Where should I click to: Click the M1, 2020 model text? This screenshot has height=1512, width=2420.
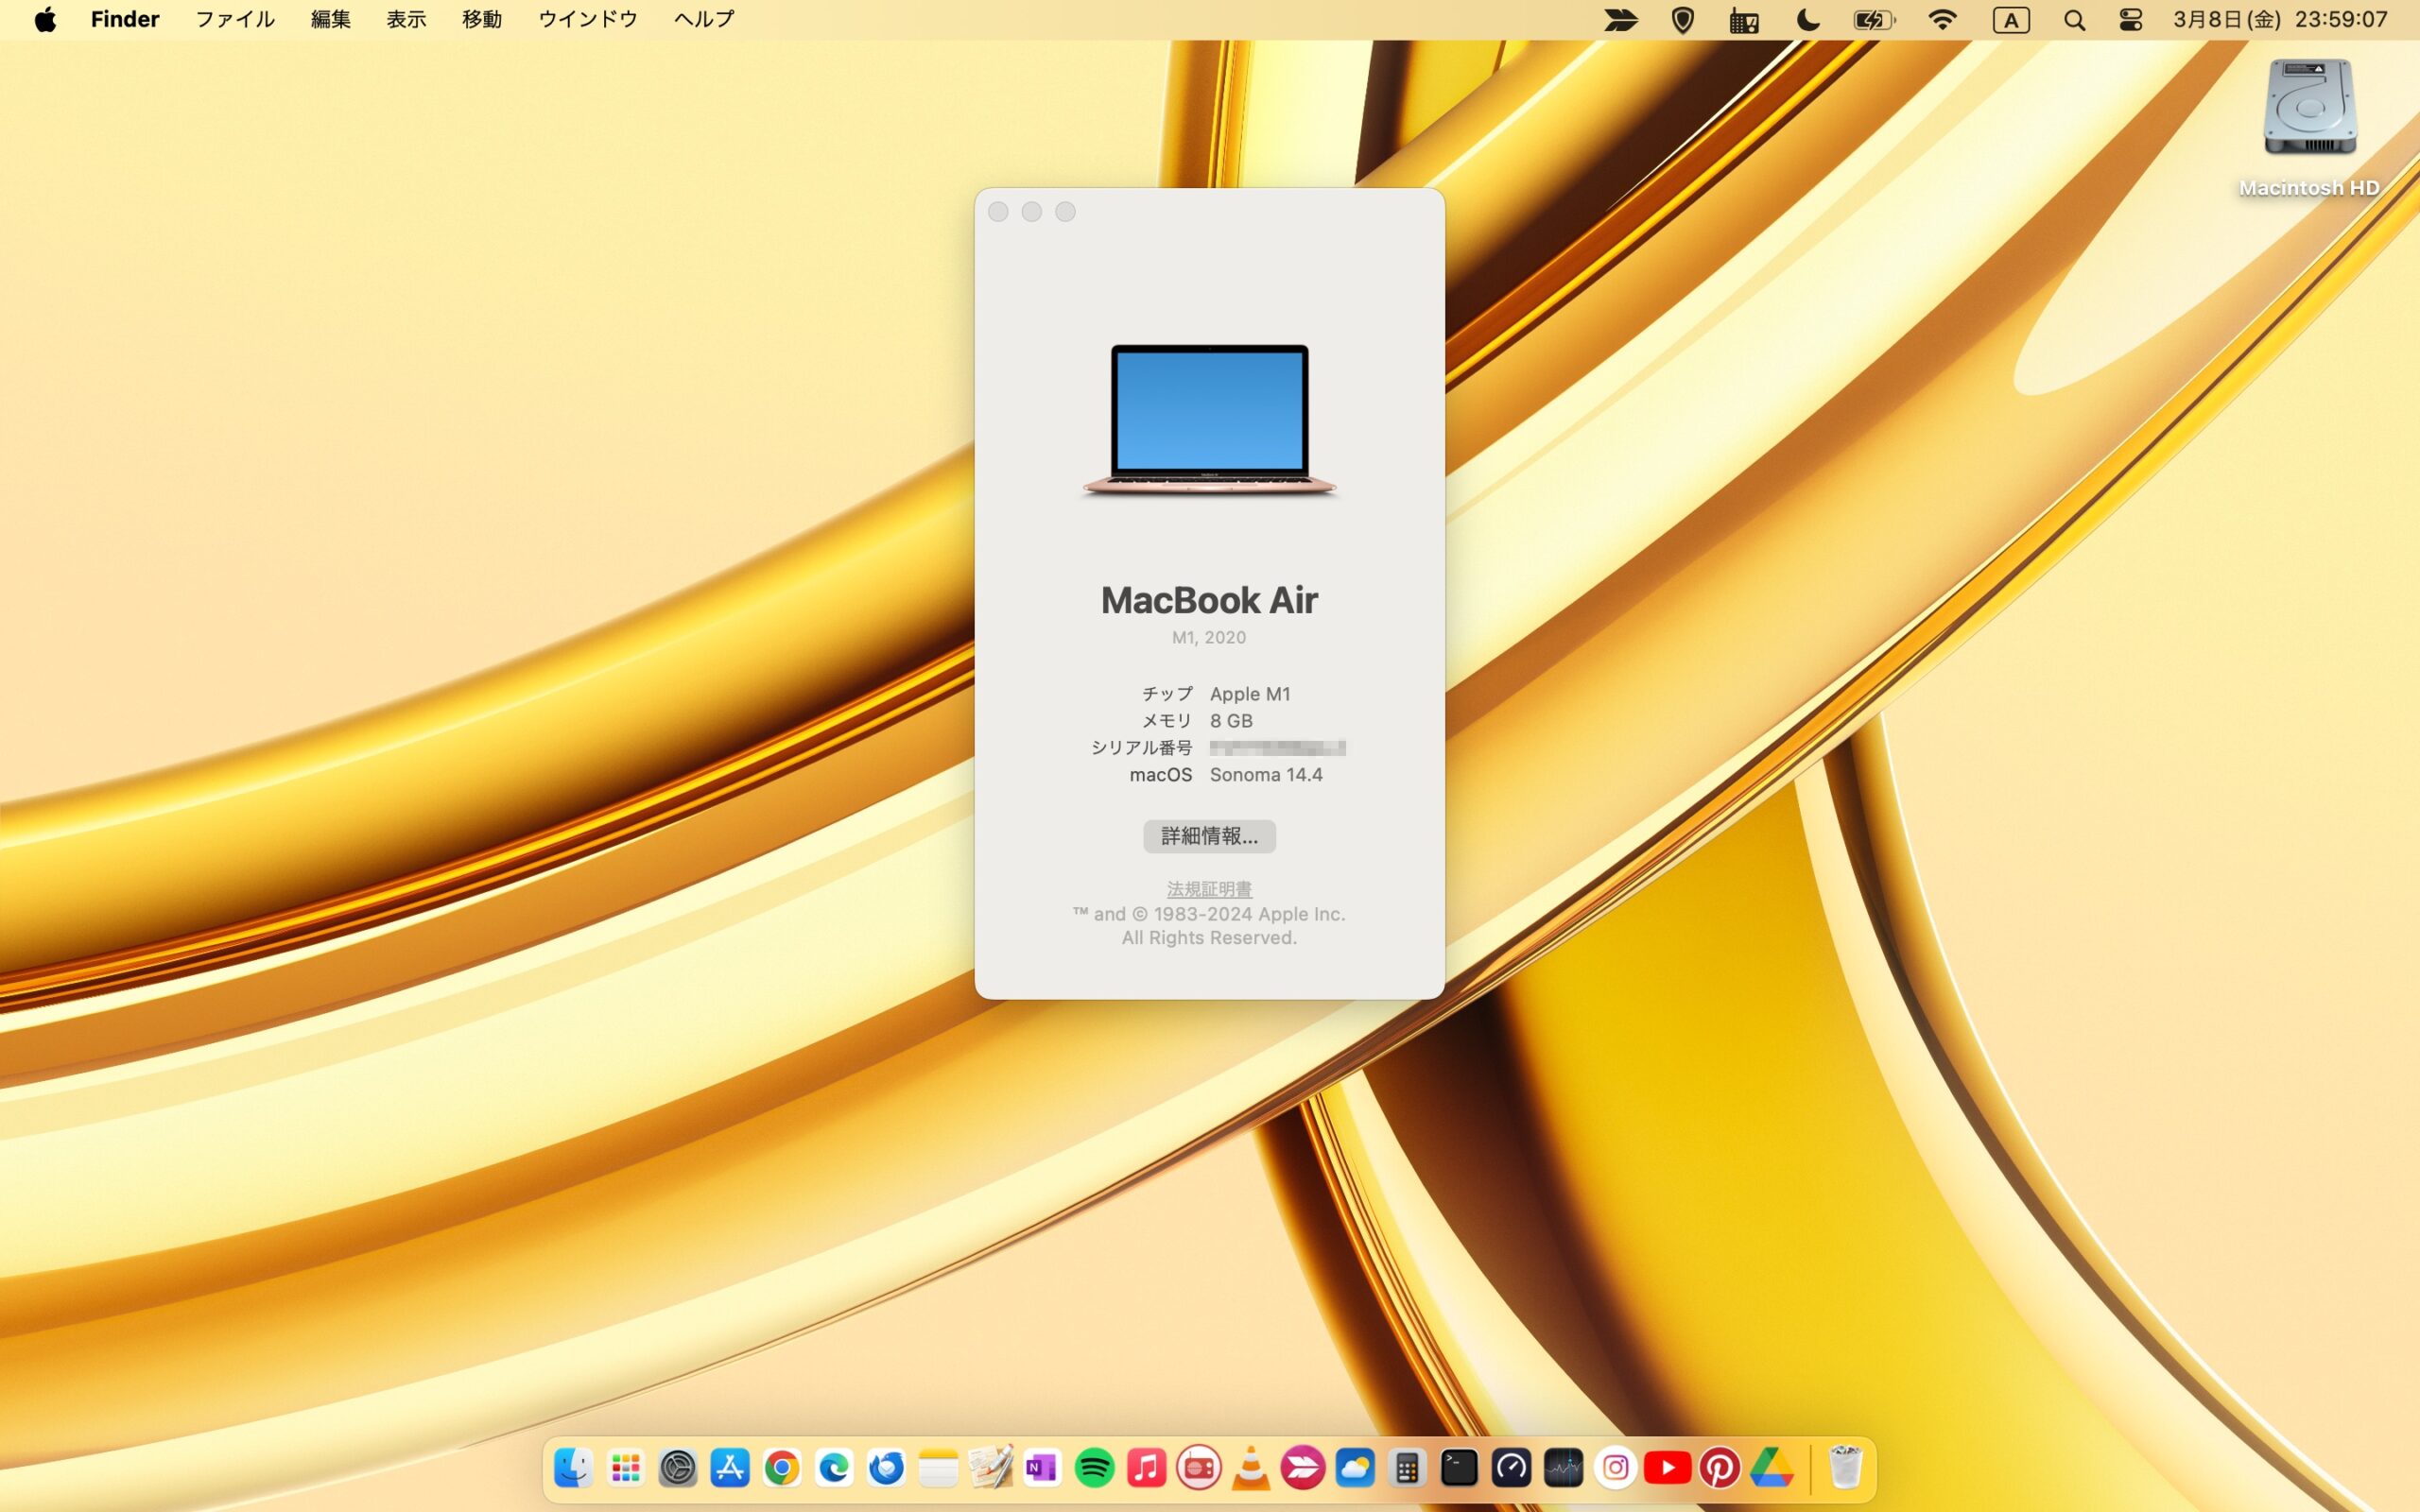(x=1209, y=637)
